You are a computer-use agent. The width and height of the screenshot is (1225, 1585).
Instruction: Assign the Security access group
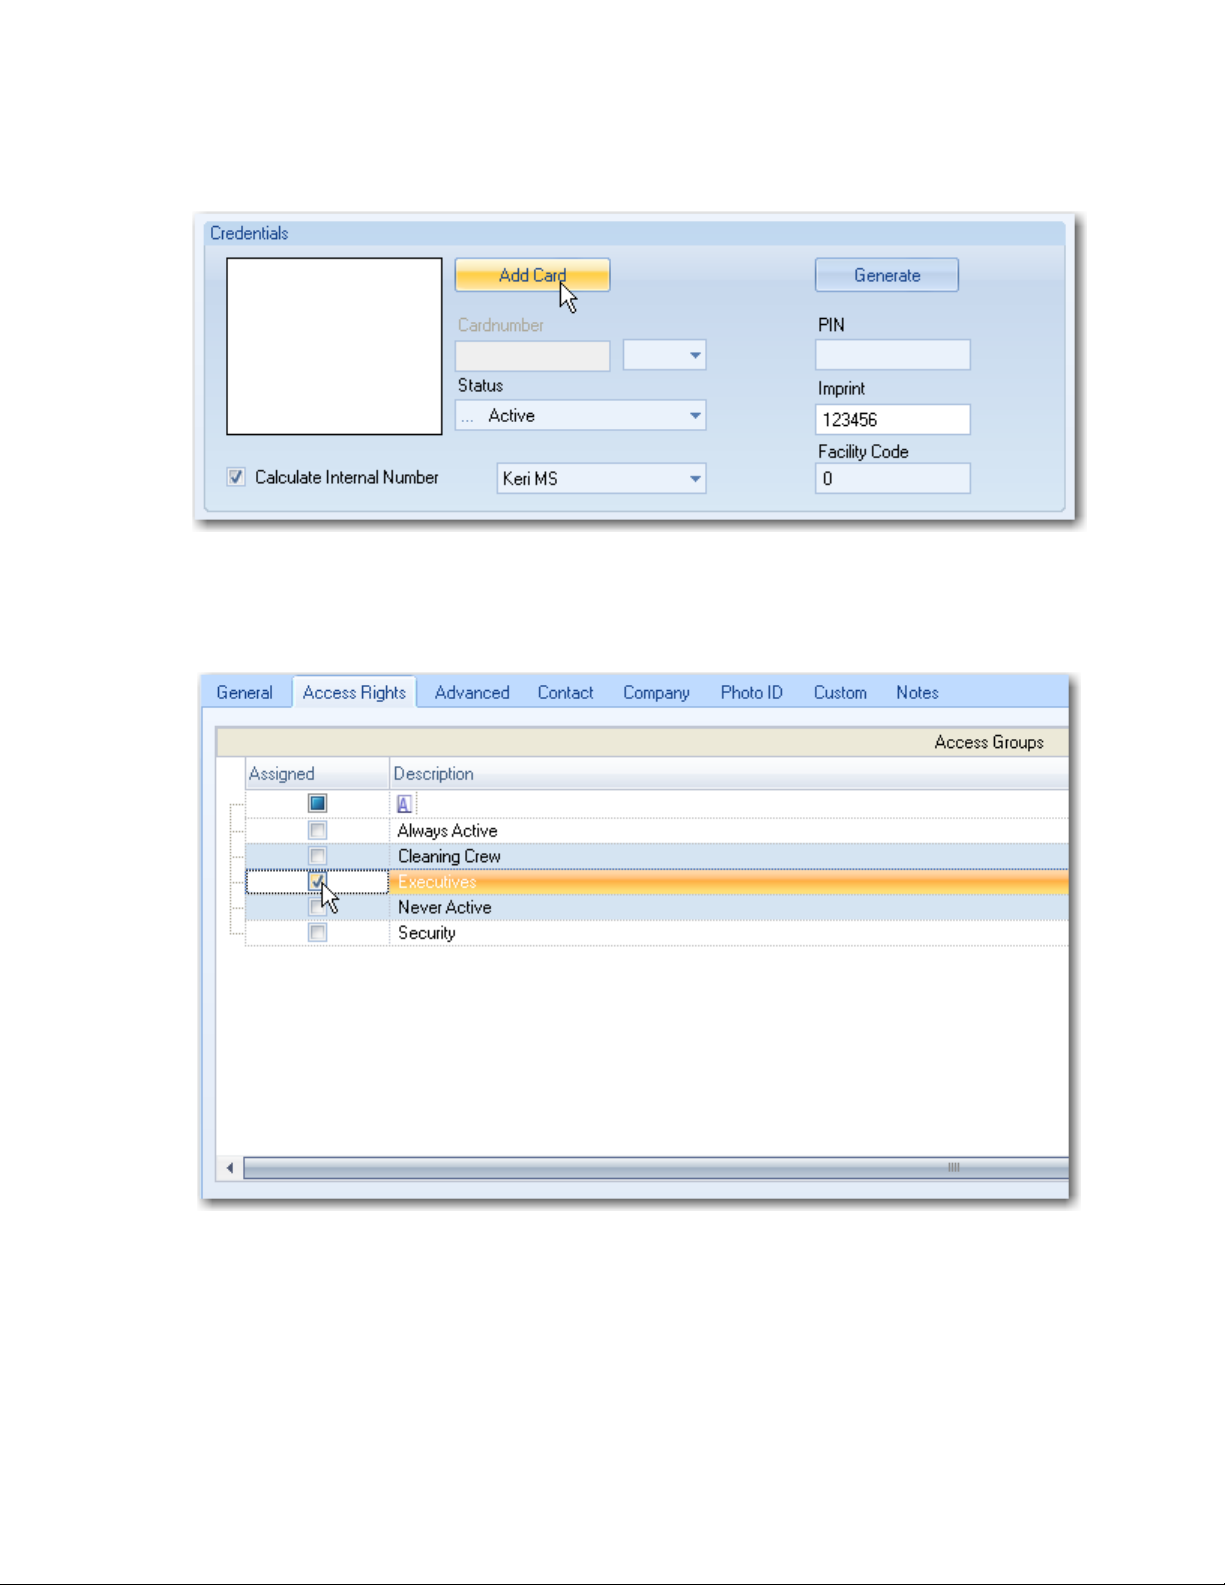(x=317, y=932)
